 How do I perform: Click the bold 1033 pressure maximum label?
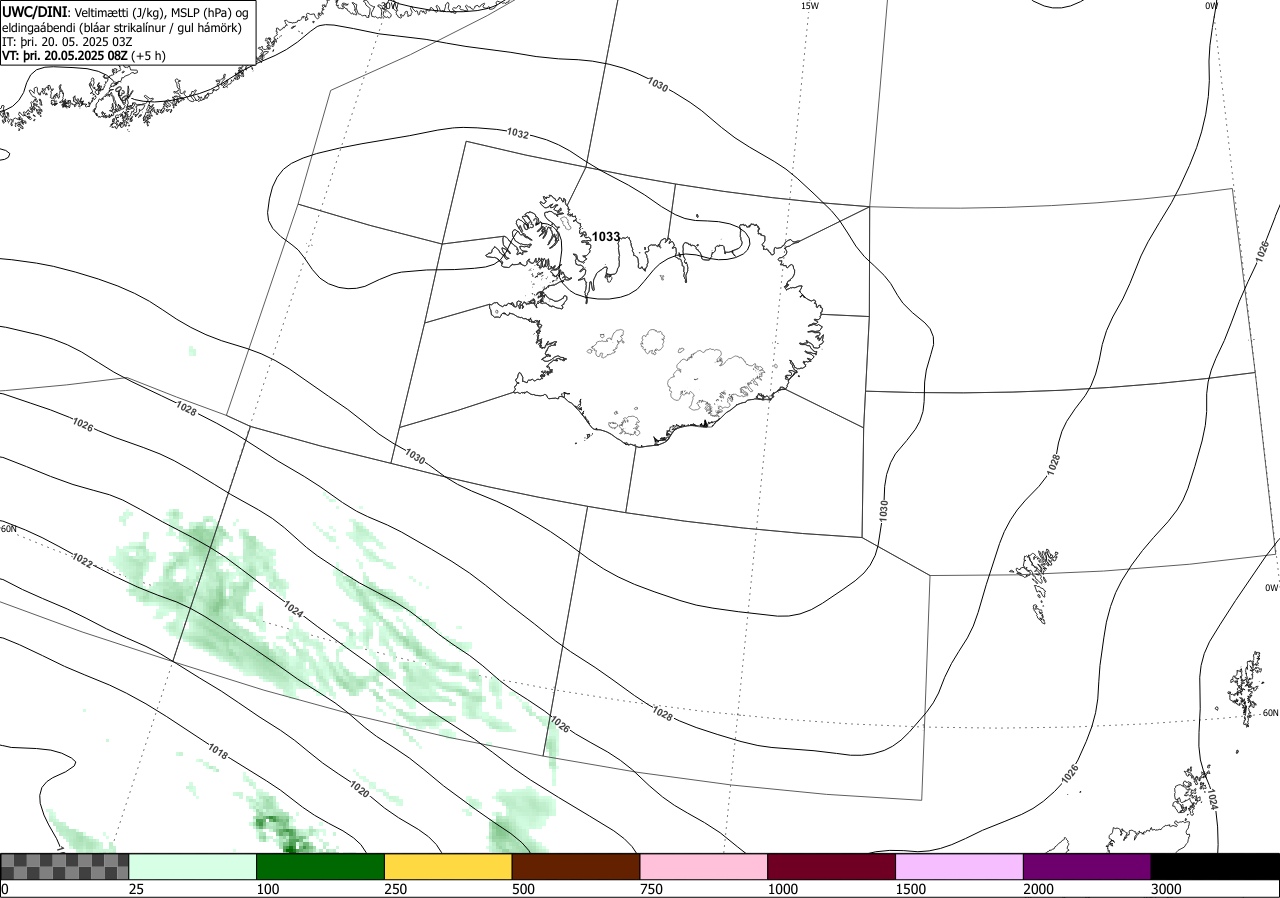(x=606, y=237)
